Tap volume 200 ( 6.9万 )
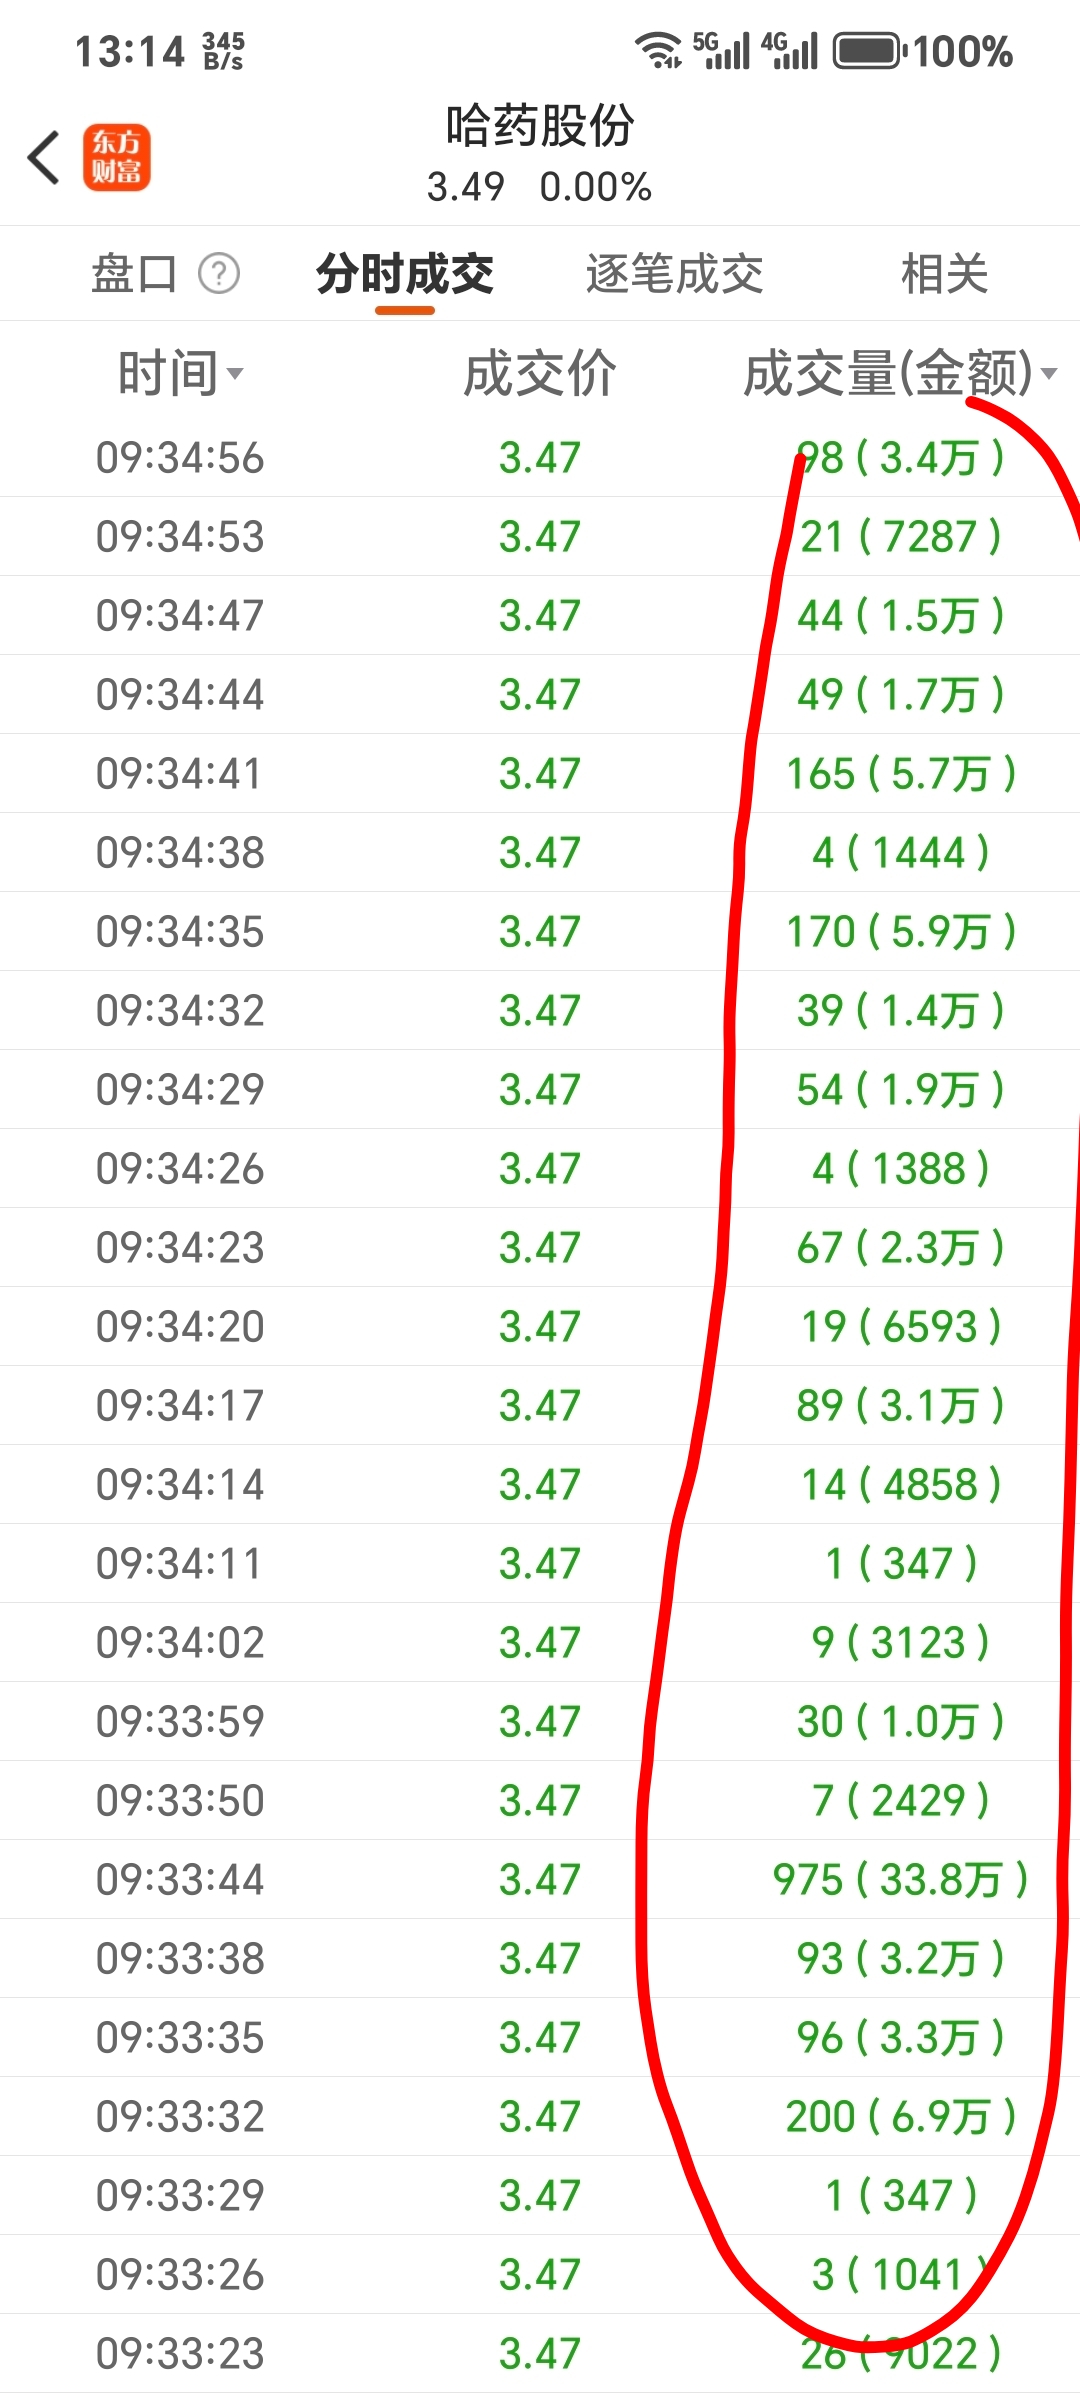 (901, 2117)
